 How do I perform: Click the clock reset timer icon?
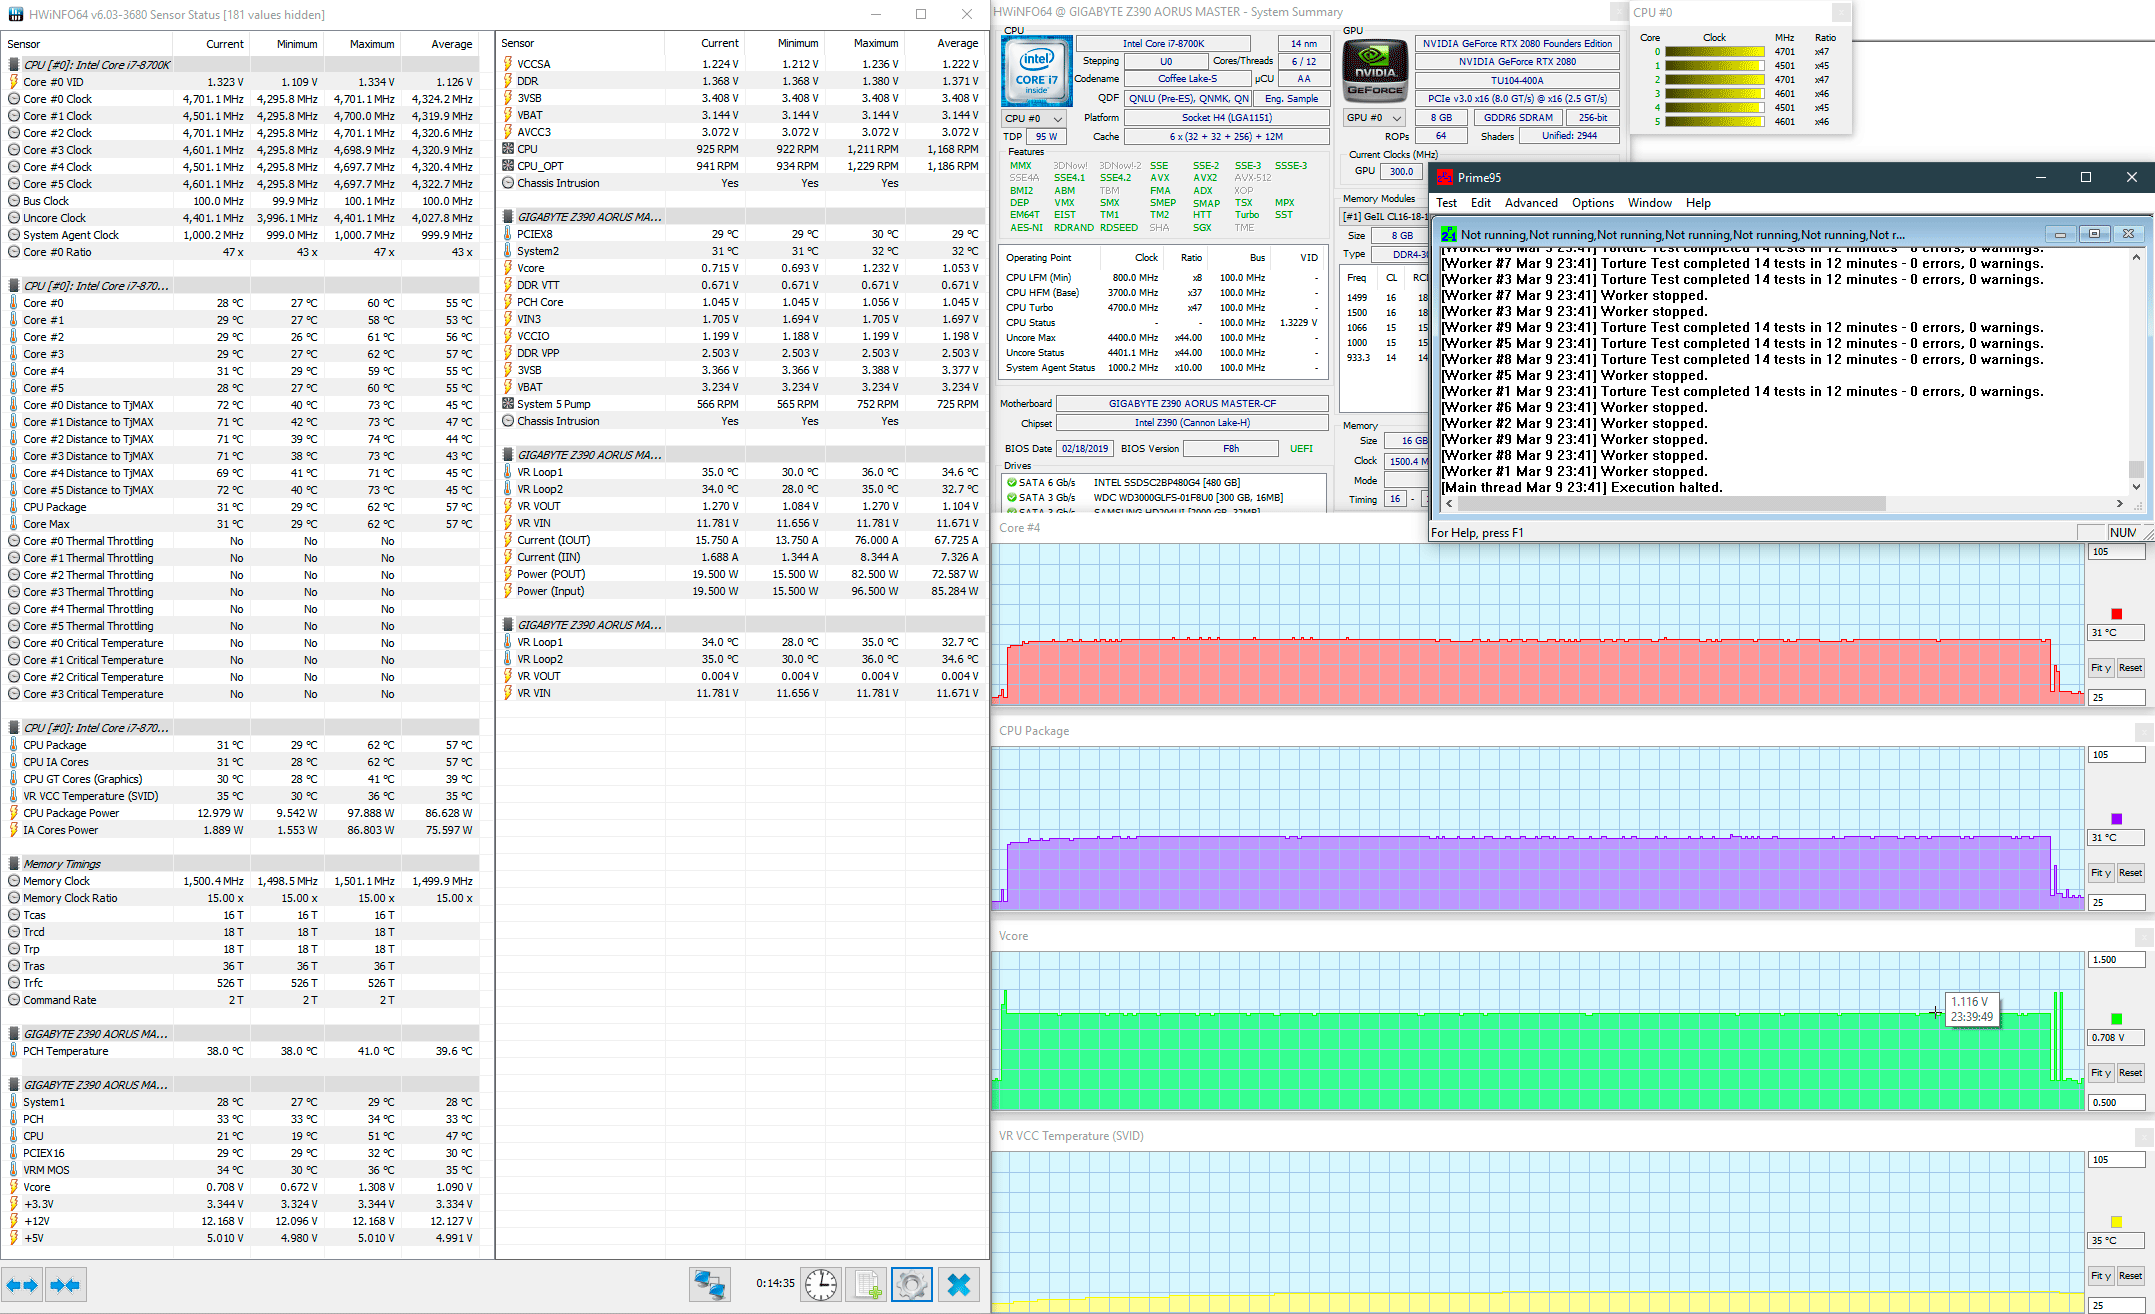click(821, 1284)
